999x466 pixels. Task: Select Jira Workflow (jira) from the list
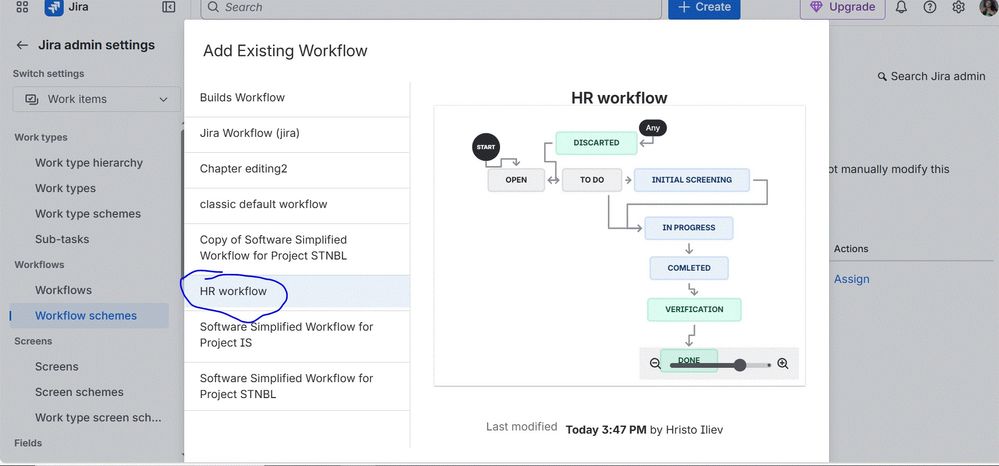click(297, 133)
